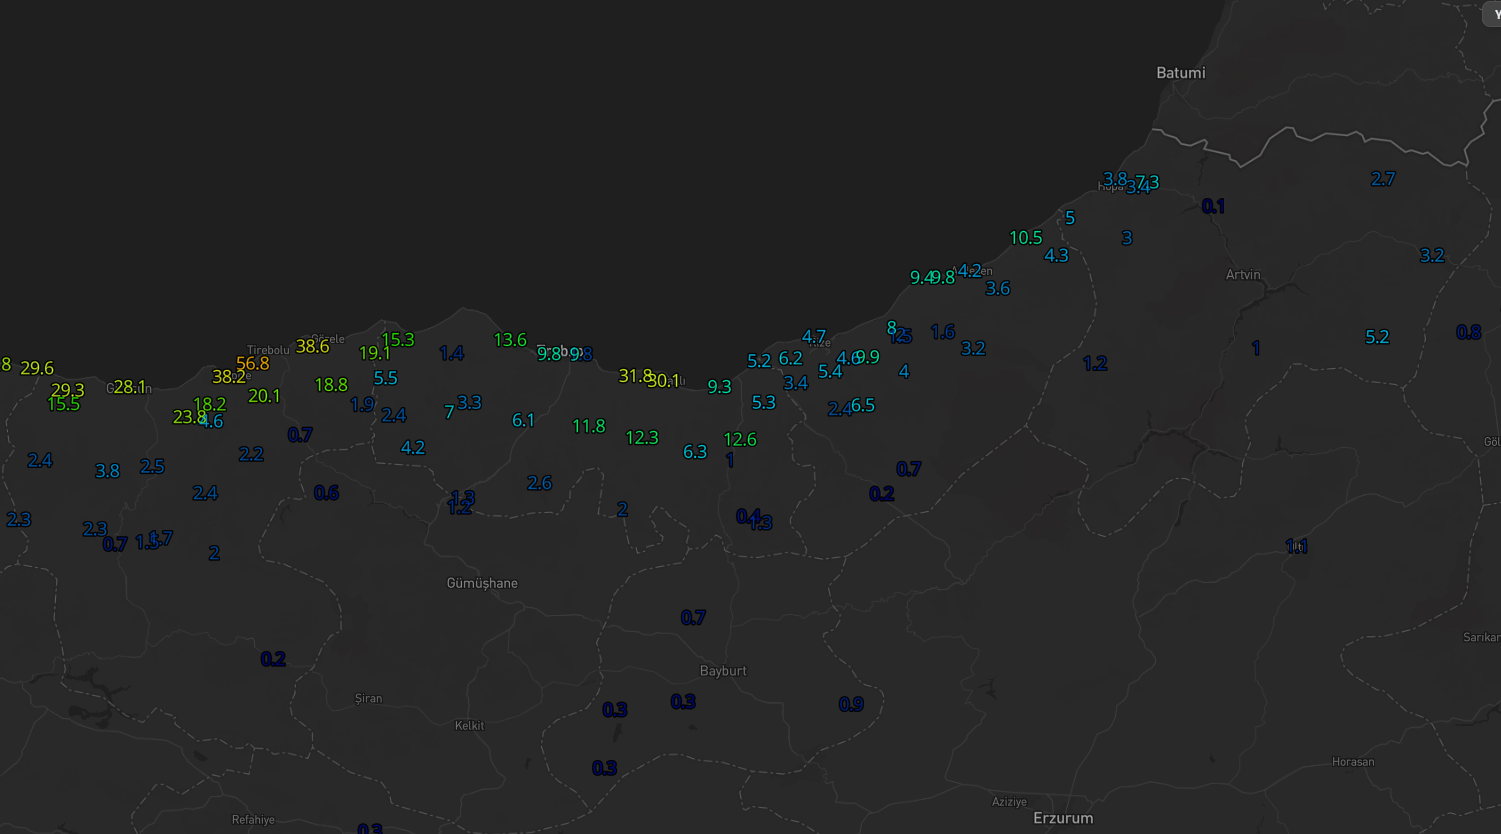Image resolution: width=1501 pixels, height=834 pixels.
Task: Click the 12.3 station value
Action: pyautogui.click(x=642, y=438)
